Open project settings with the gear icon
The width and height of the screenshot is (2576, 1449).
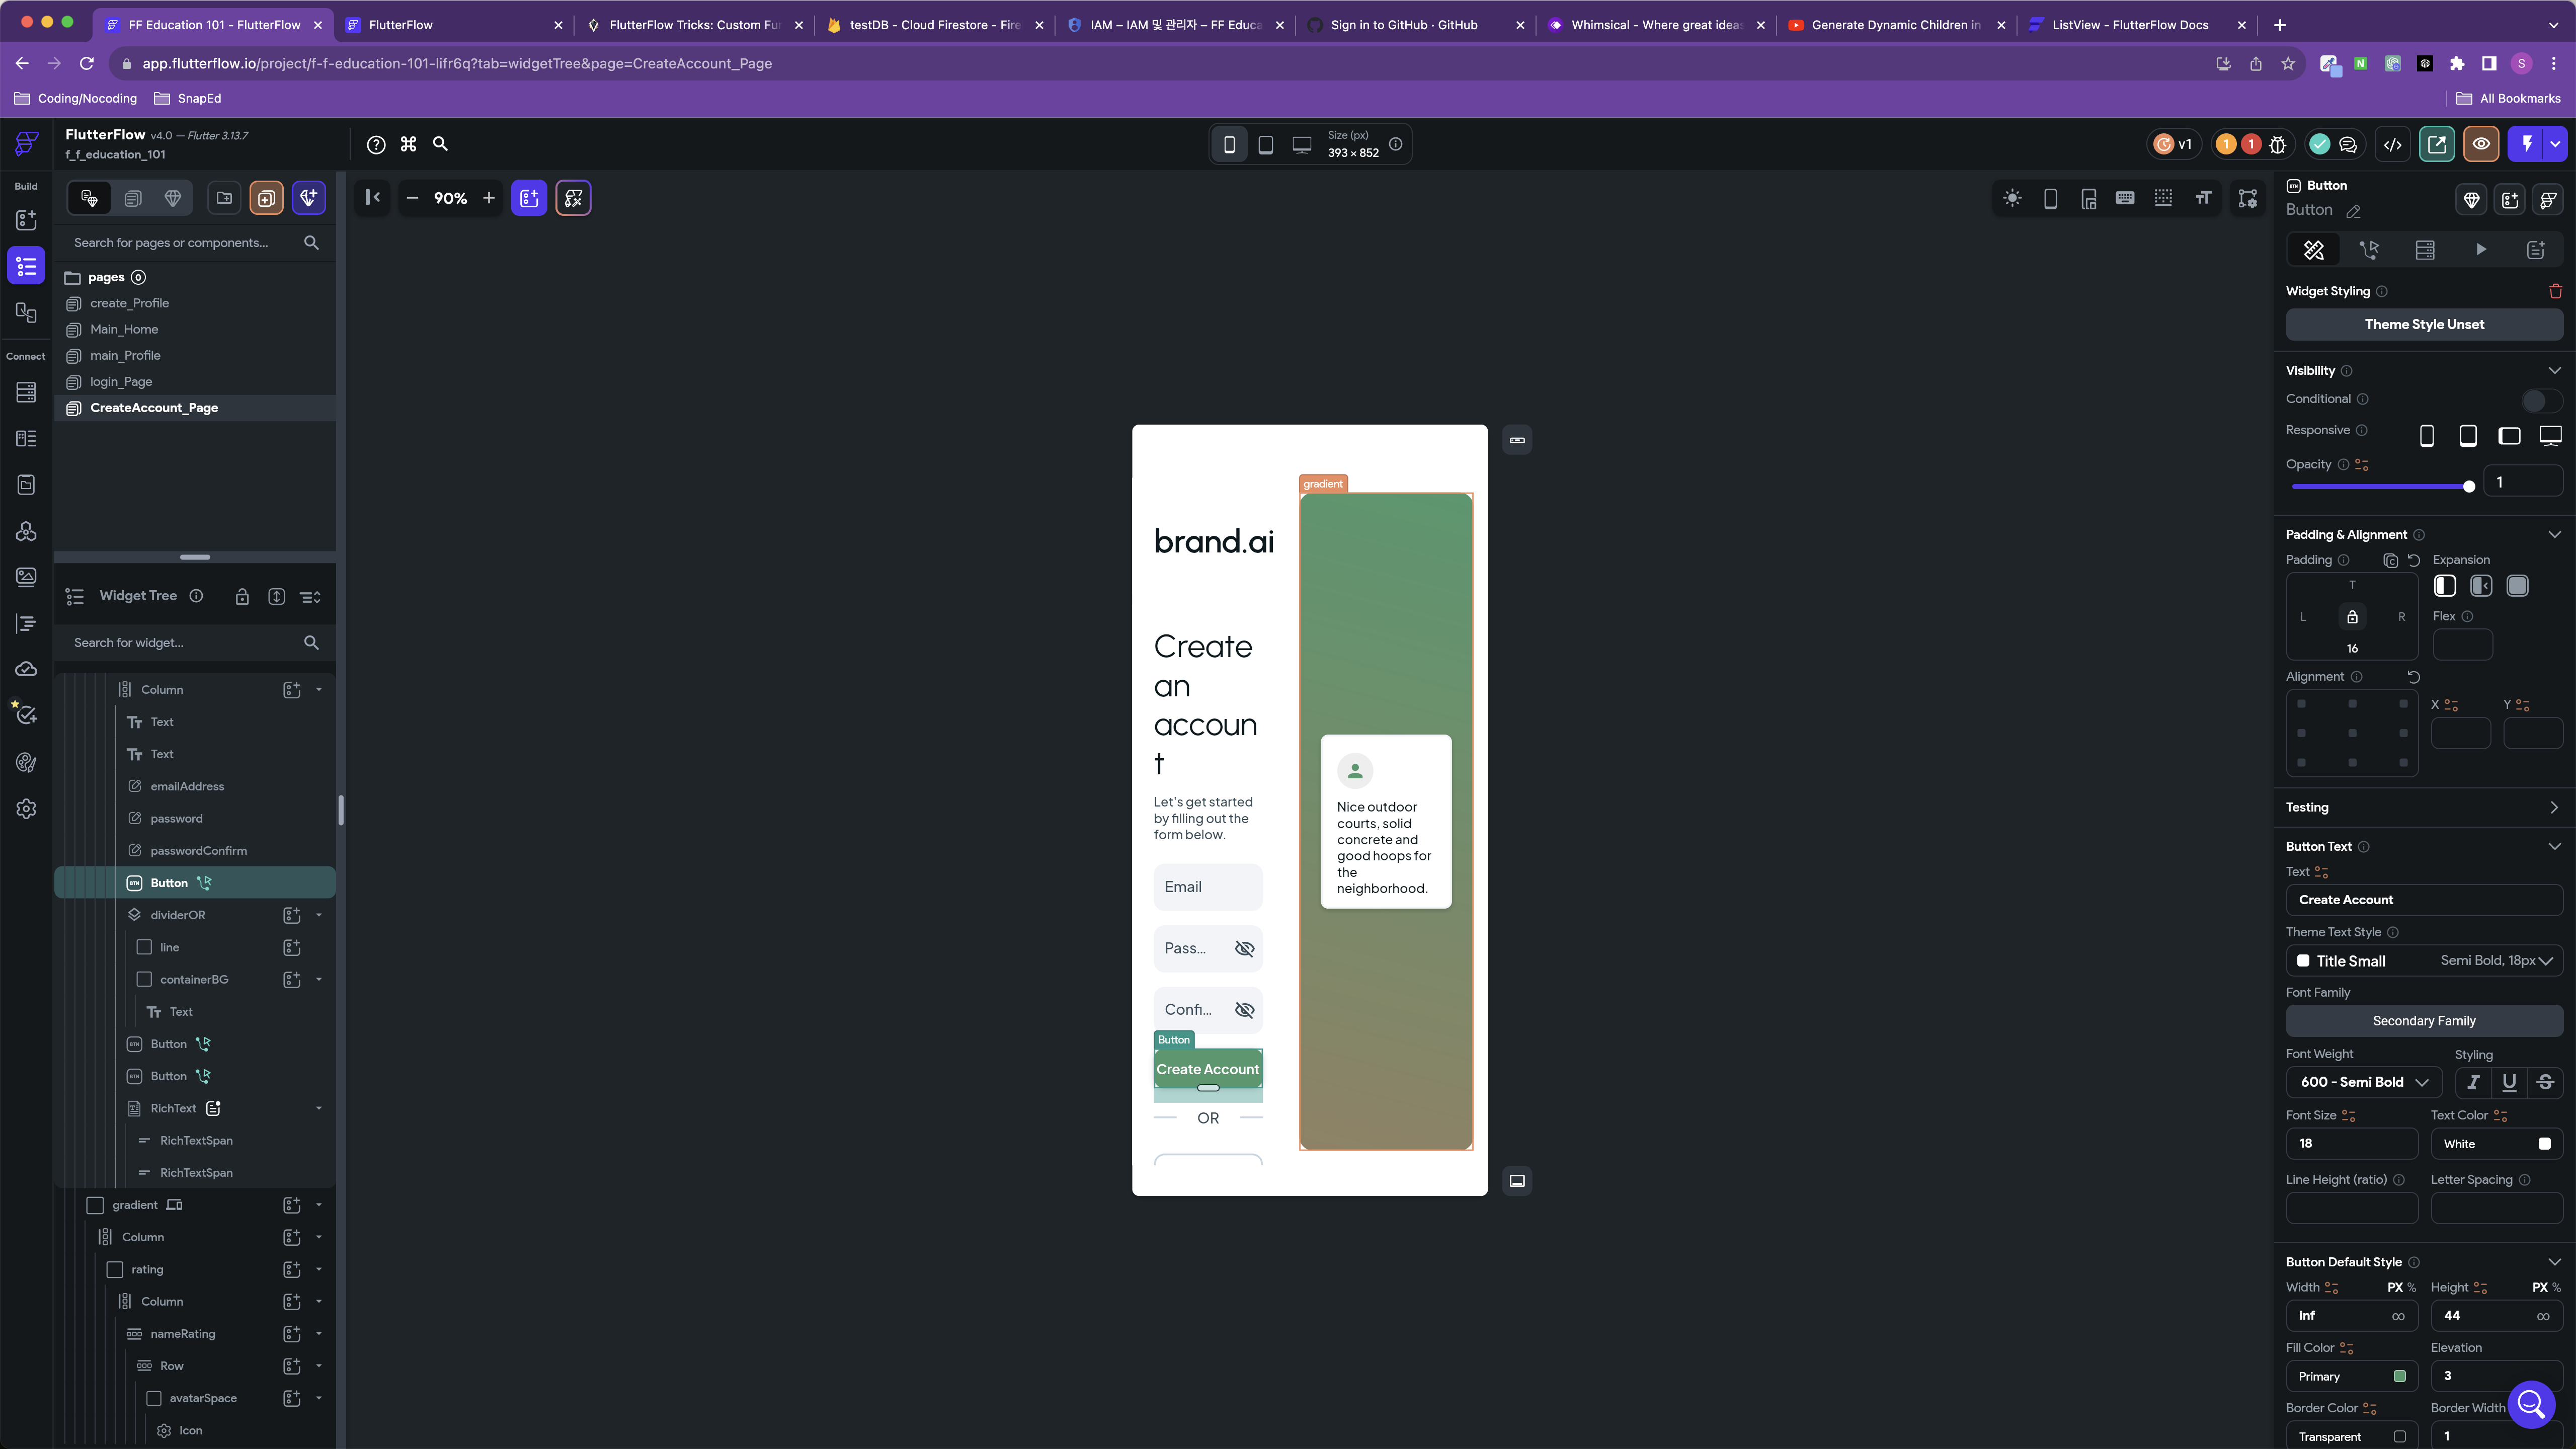click(x=25, y=808)
